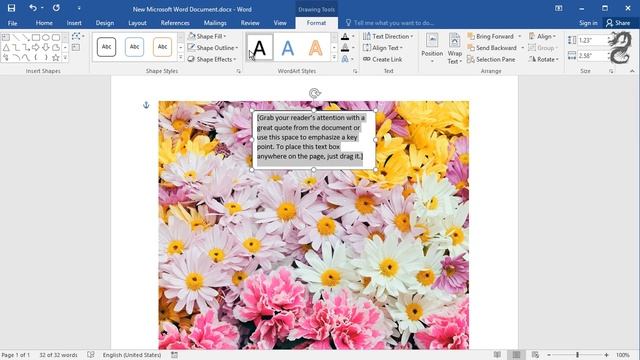Open the Position dropdown button
This screenshot has width=640, height=360.
[432, 48]
